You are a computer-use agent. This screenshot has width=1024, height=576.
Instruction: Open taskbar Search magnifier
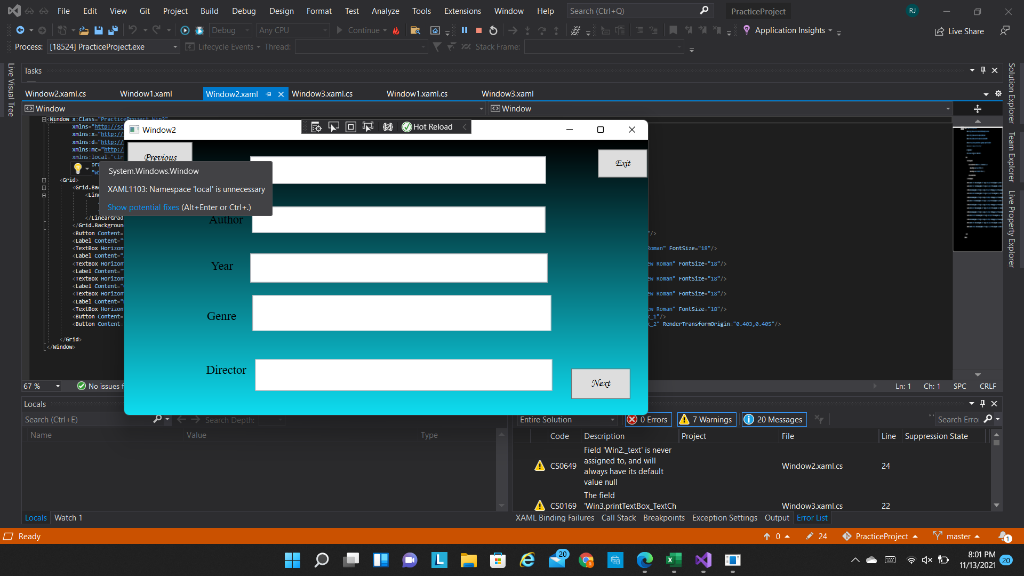[322, 560]
